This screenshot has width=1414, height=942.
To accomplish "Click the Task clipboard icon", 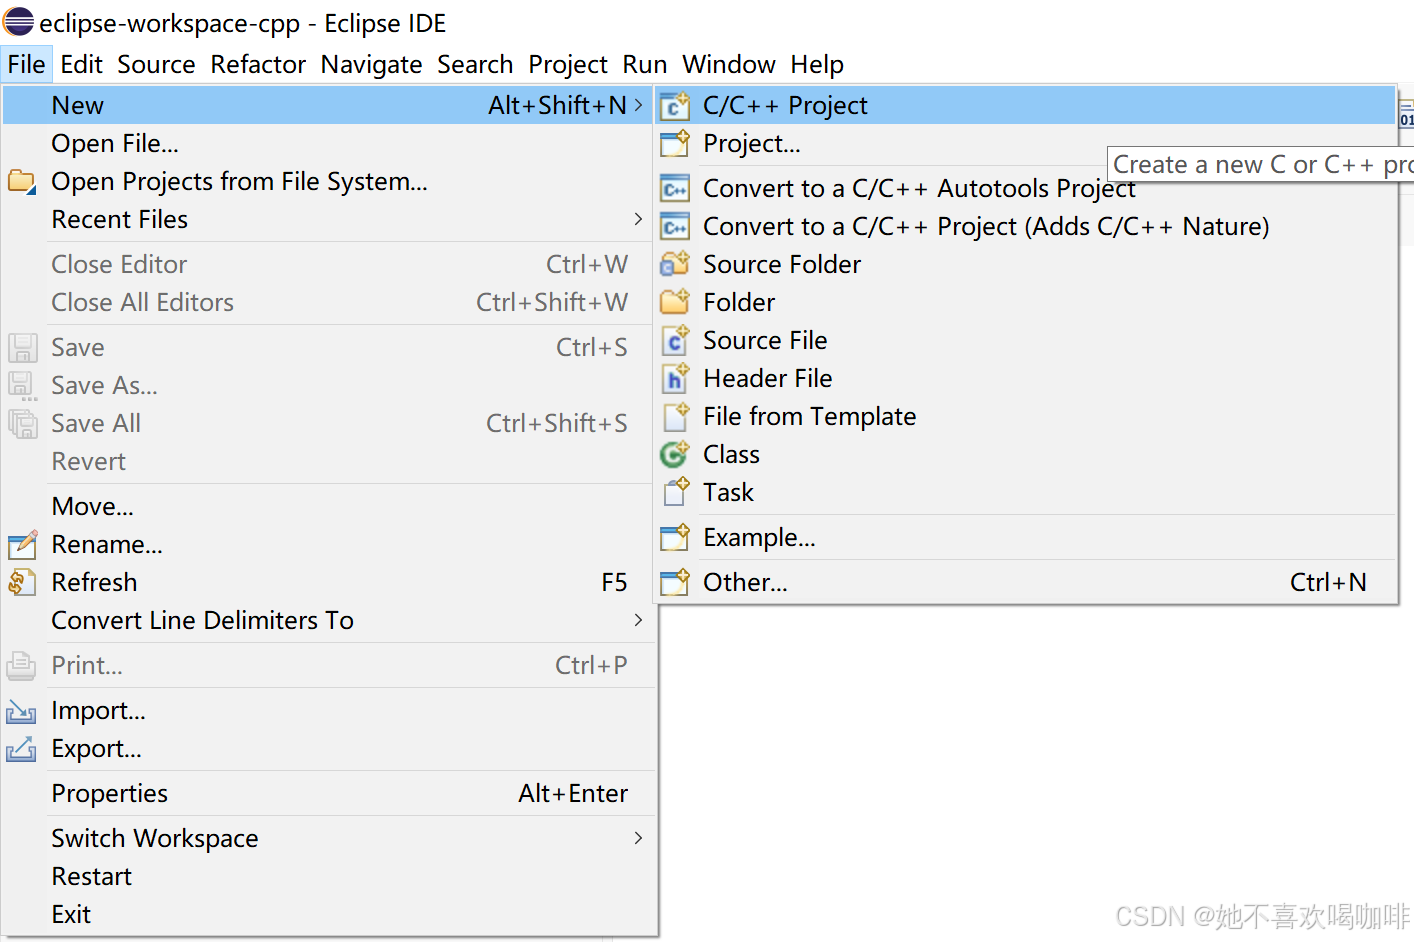I will pos(675,492).
